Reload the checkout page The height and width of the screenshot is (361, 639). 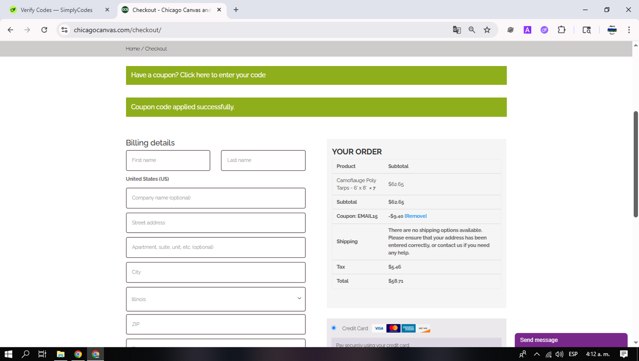(x=44, y=30)
